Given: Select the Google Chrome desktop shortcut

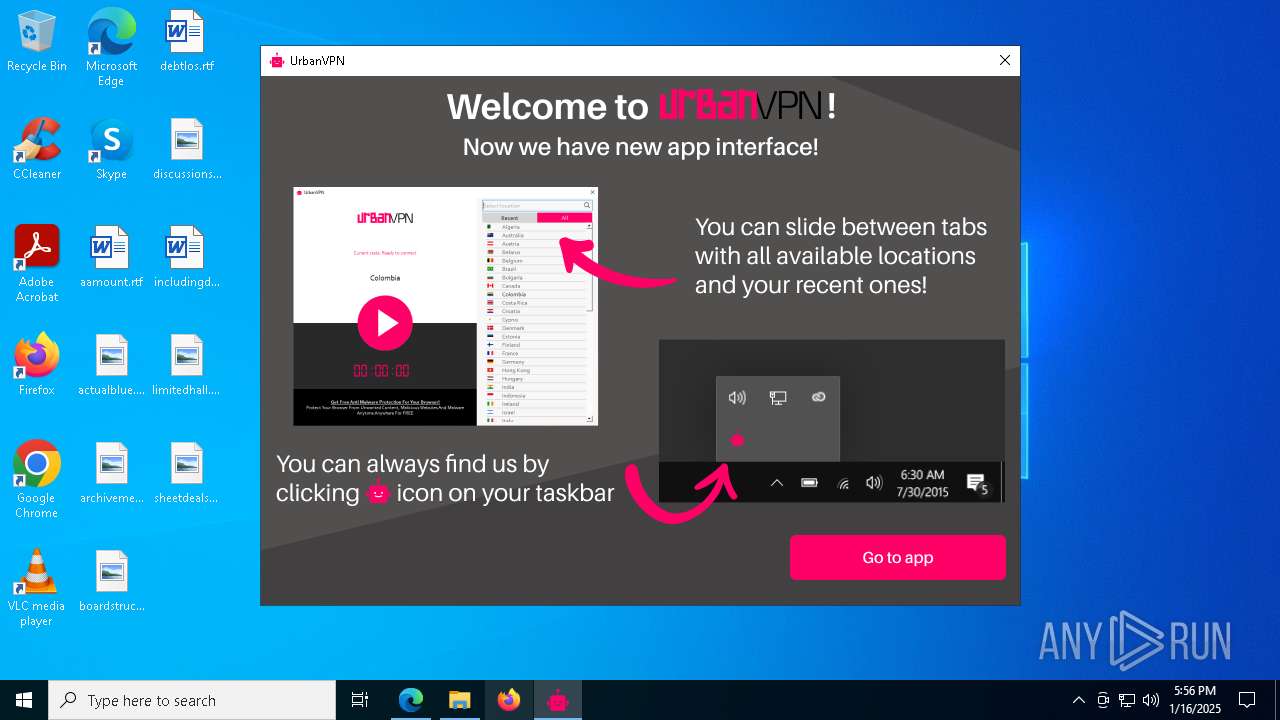Looking at the screenshot, I should coord(37,480).
